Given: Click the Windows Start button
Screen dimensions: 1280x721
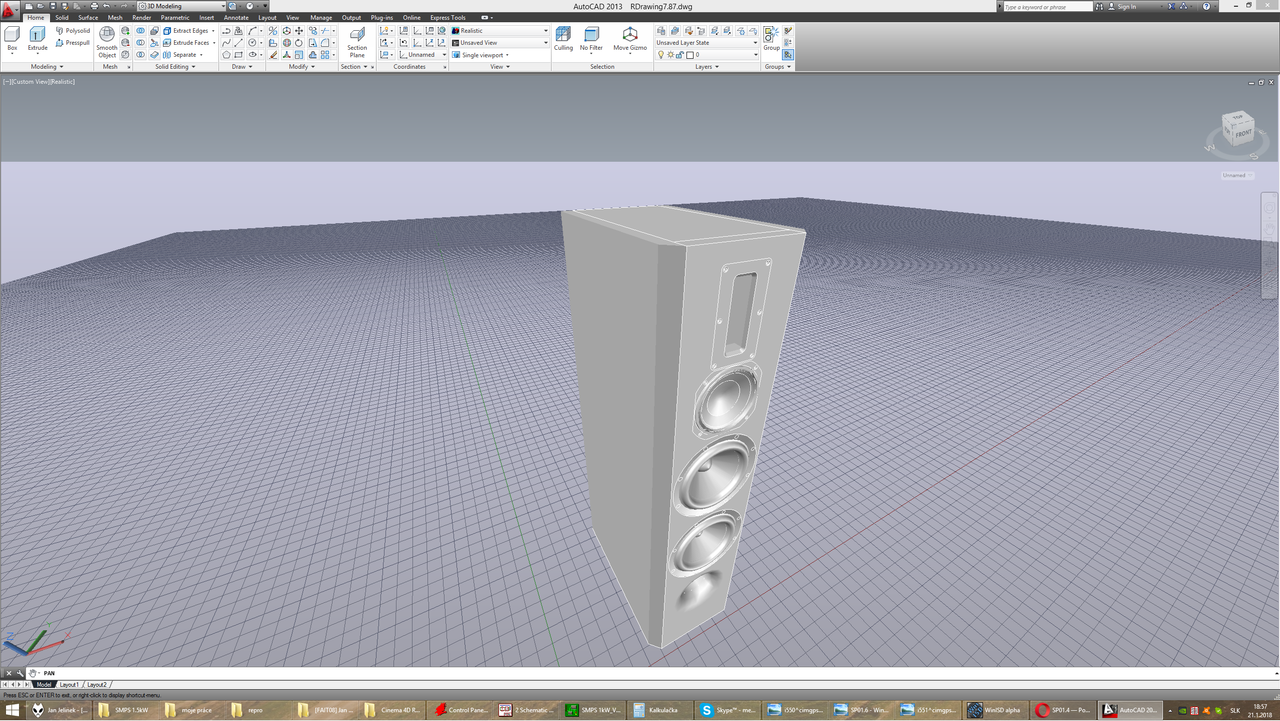Looking at the screenshot, I should pos(10,710).
